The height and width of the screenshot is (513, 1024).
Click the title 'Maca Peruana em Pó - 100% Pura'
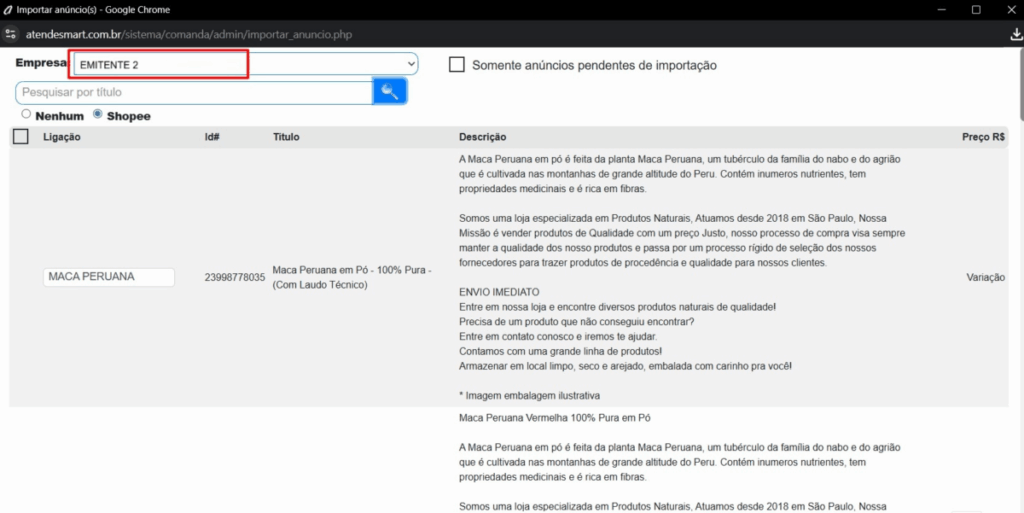[351, 277]
